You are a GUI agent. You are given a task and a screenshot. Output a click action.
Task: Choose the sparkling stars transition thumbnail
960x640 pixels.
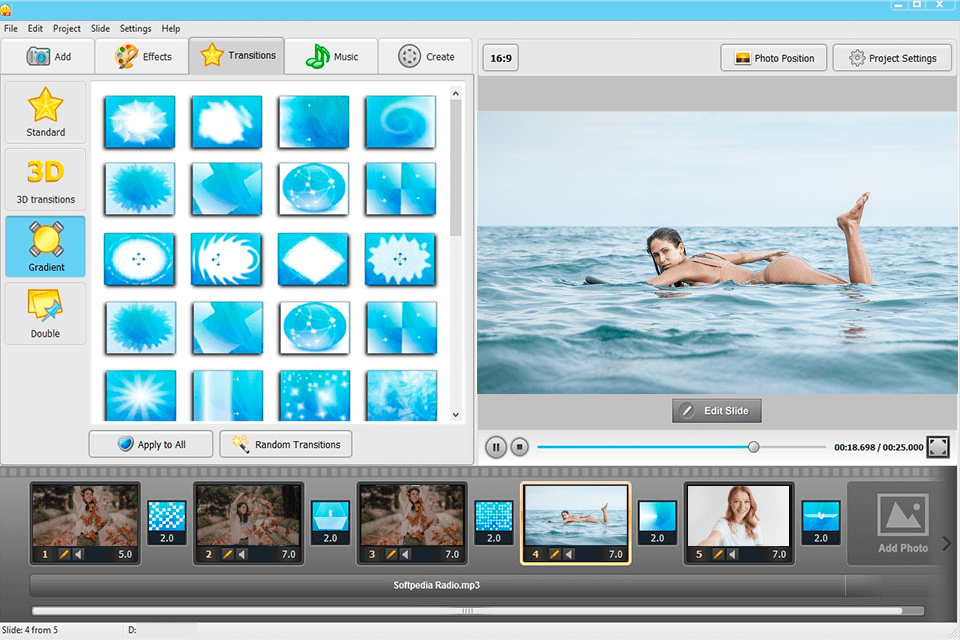[x=314, y=395]
